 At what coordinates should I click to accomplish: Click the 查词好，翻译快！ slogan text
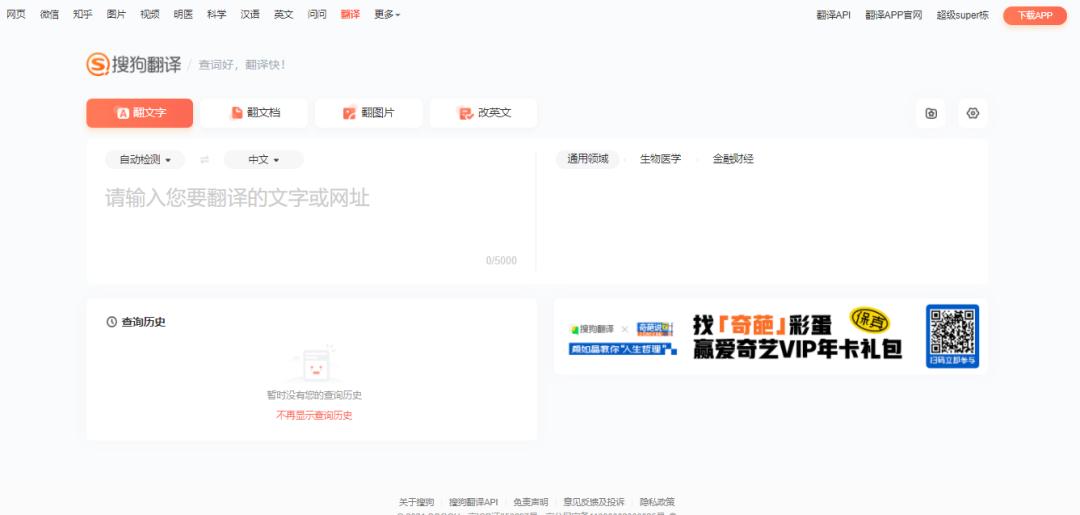point(242,65)
